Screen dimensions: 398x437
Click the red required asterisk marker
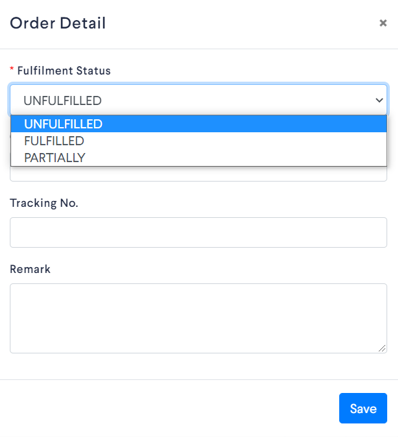[x=12, y=69]
